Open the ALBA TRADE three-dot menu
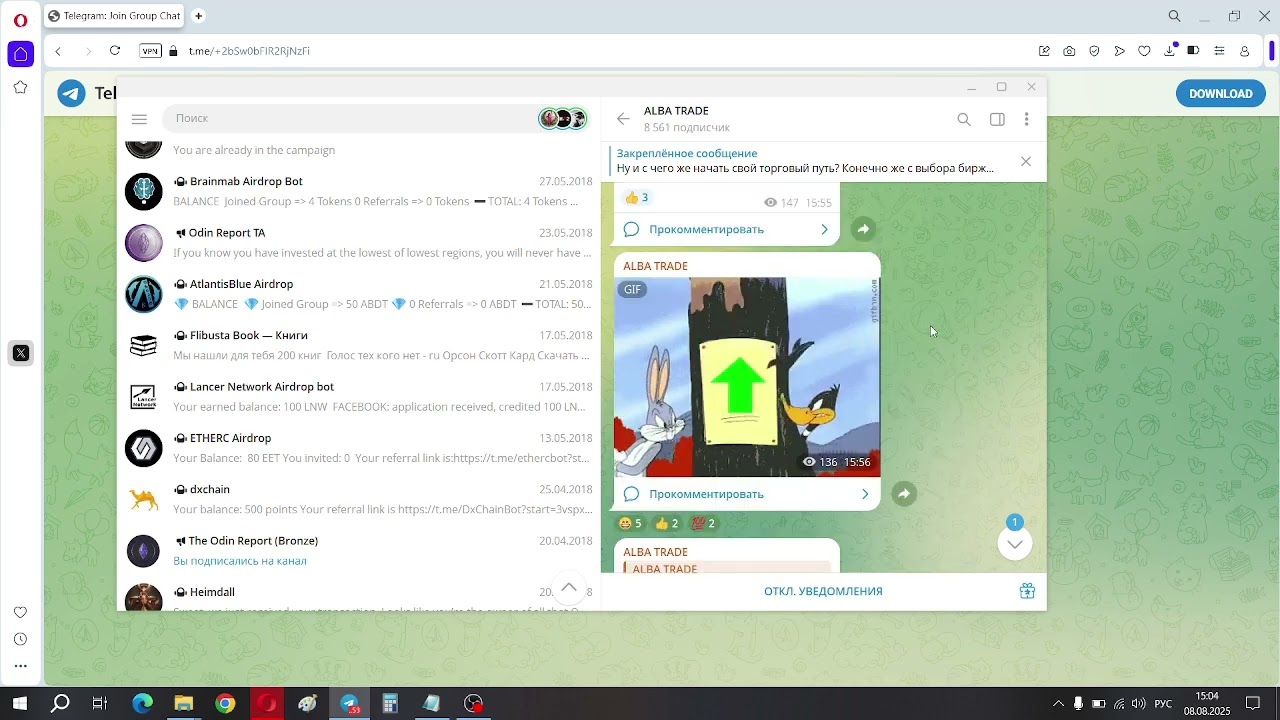 tap(1026, 119)
